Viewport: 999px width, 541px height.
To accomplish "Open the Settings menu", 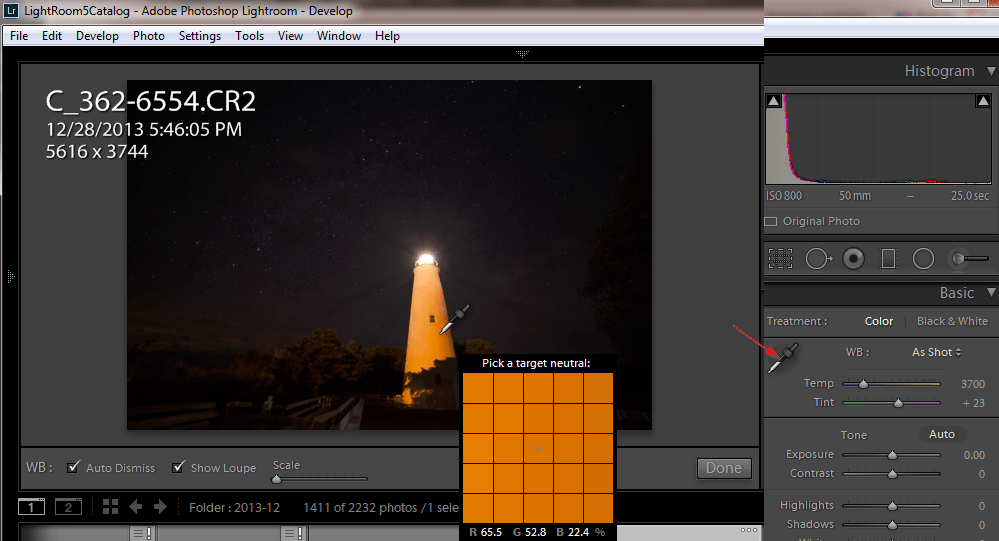I will (200, 36).
